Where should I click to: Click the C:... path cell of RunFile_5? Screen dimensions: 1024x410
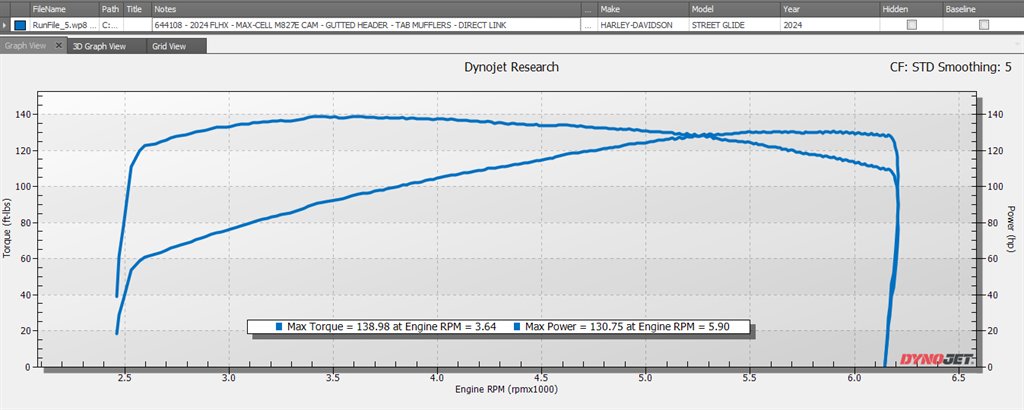coord(111,25)
